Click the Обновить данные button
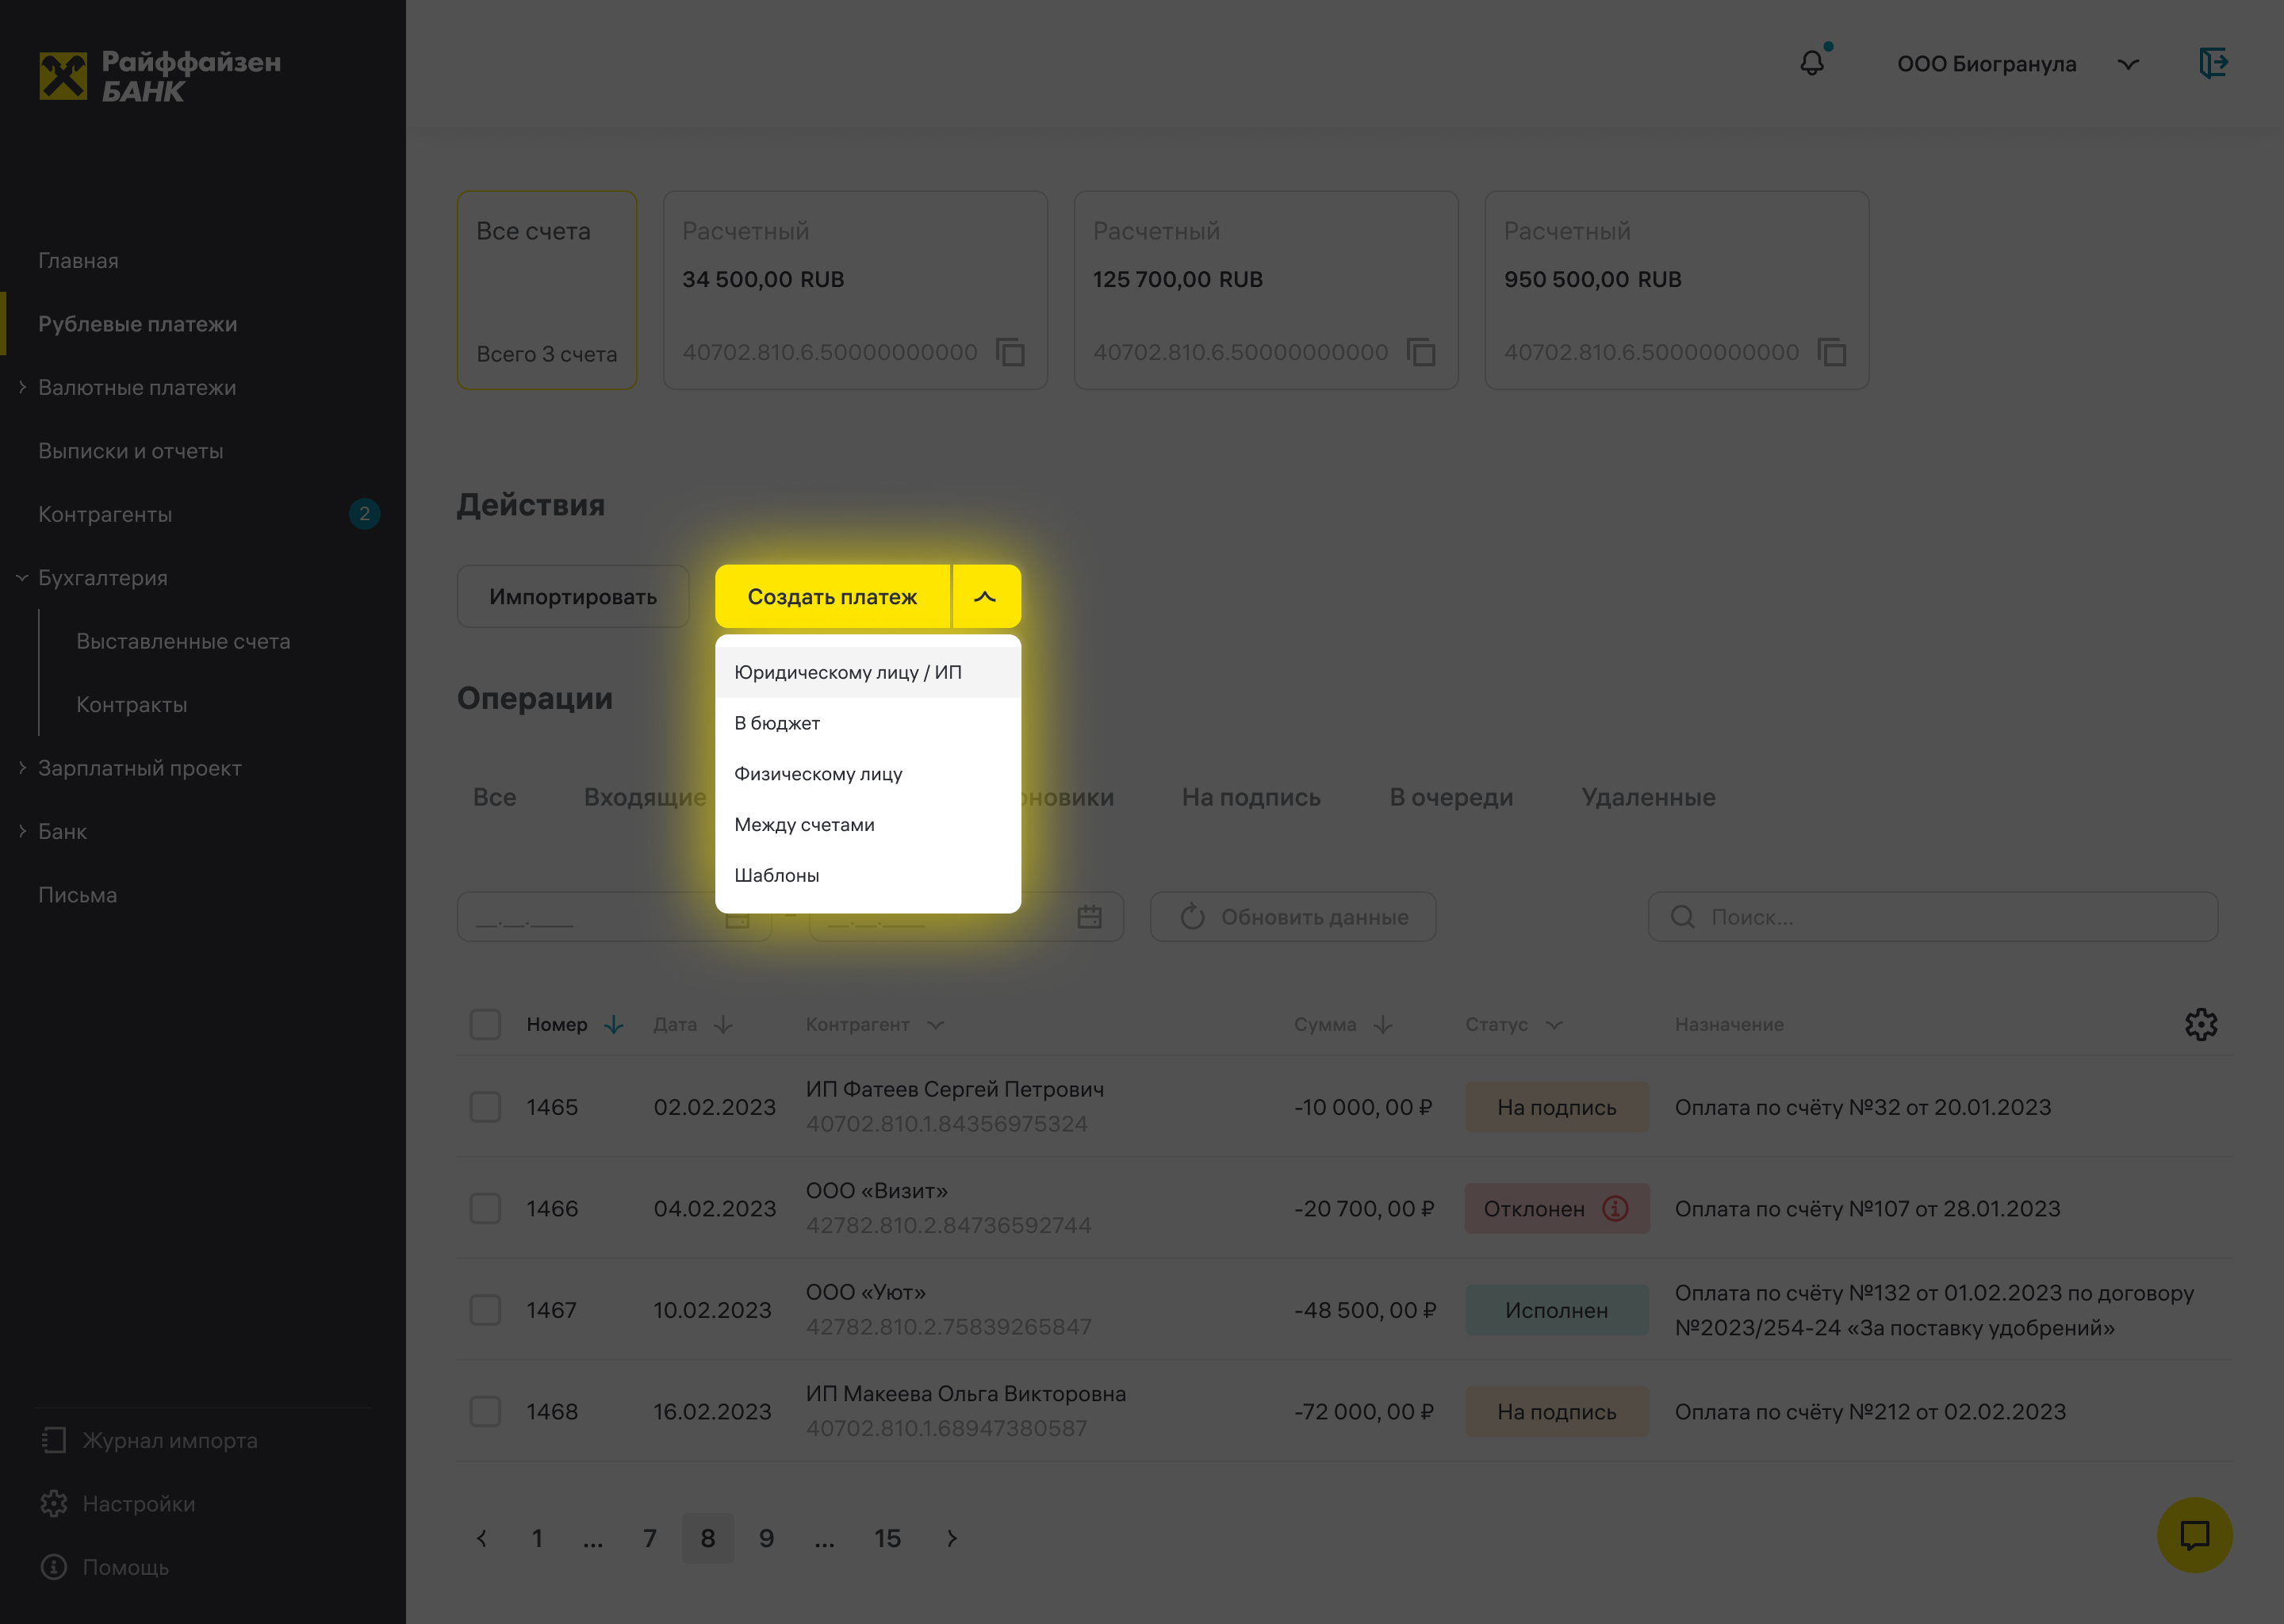The width and height of the screenshot is (2284, 1624). coord(1293,917)
